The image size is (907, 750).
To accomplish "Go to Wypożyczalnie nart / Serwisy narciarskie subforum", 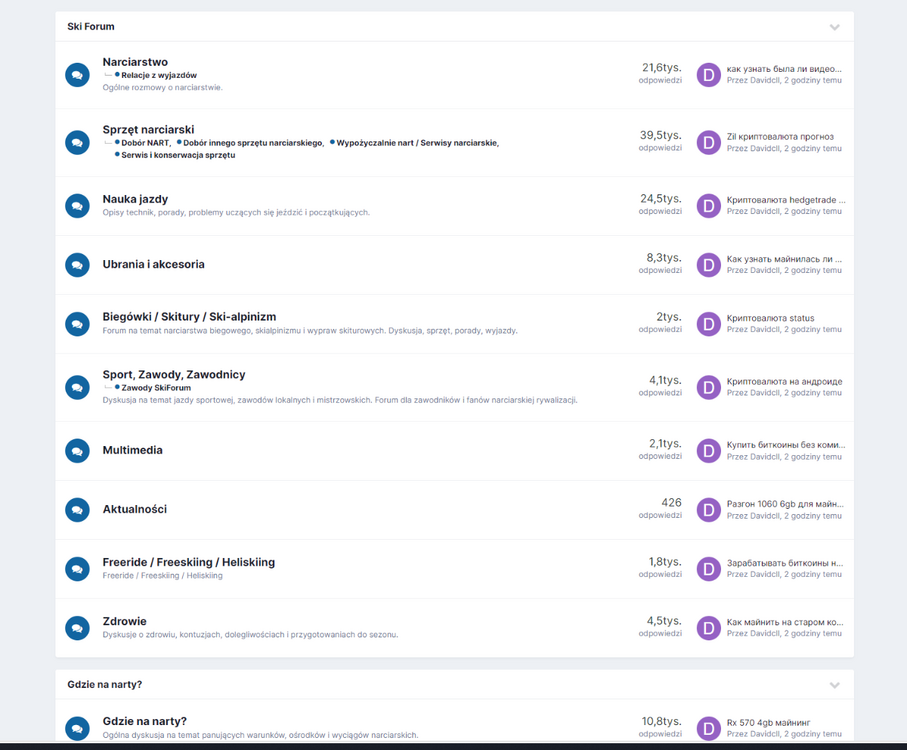I will coord(416,143).
